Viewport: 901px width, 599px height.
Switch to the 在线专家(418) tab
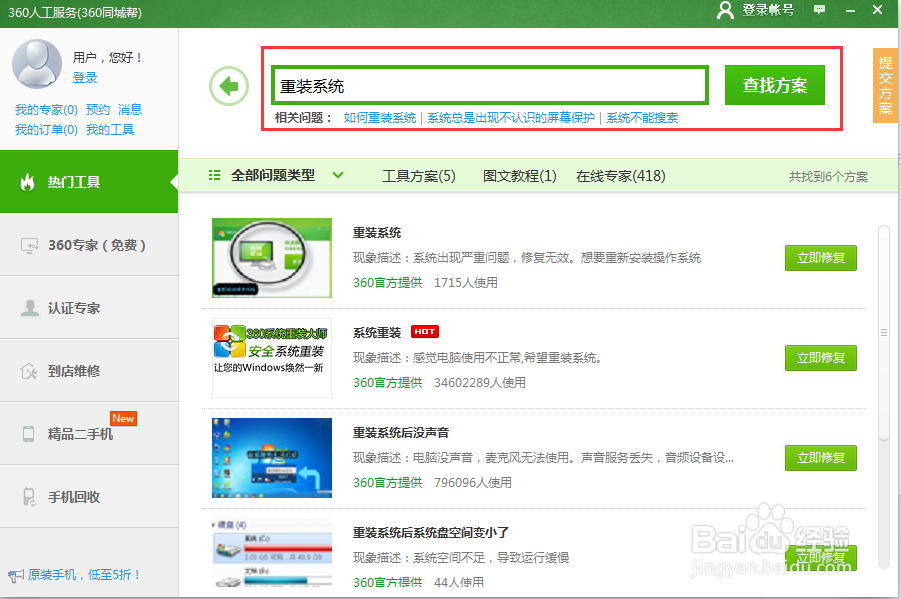[x=621, y=176]
